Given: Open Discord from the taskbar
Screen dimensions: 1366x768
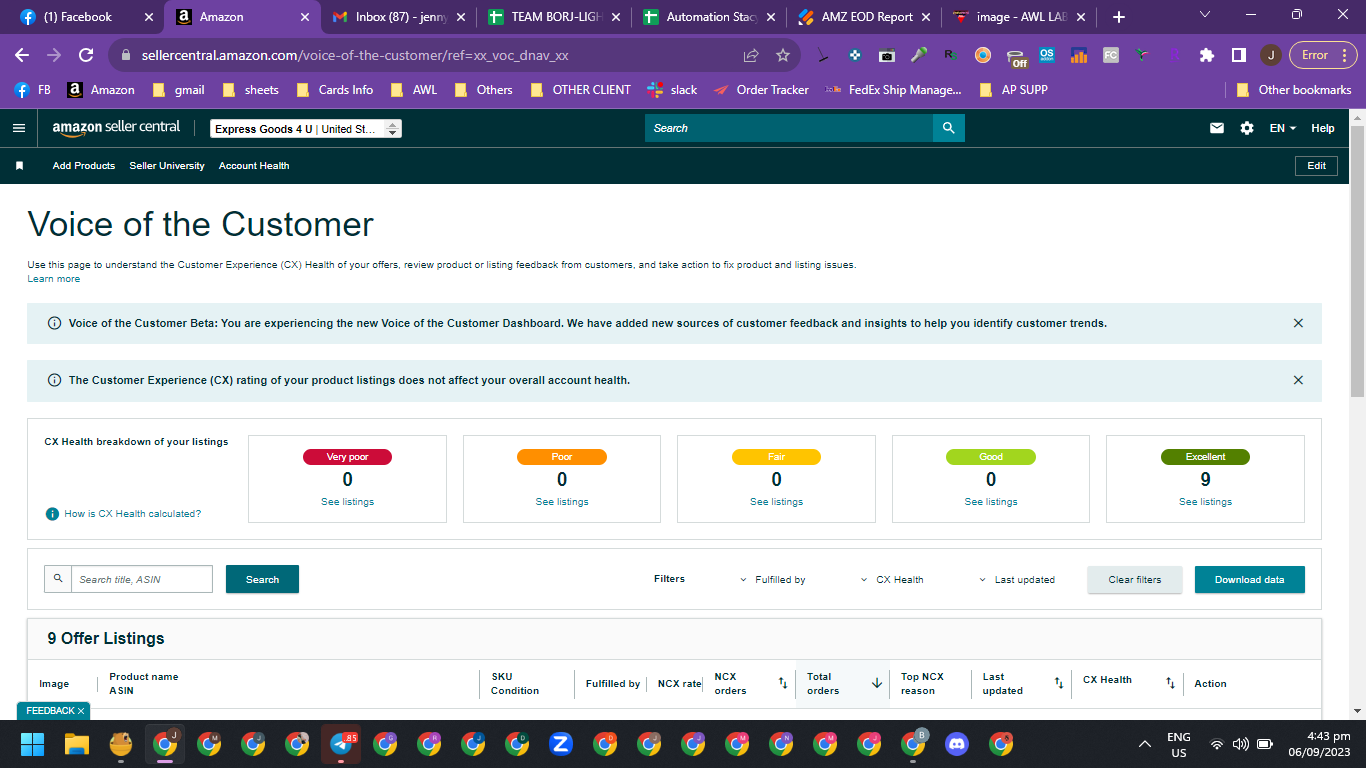Looking at the screenshot, I should (957, 744).
